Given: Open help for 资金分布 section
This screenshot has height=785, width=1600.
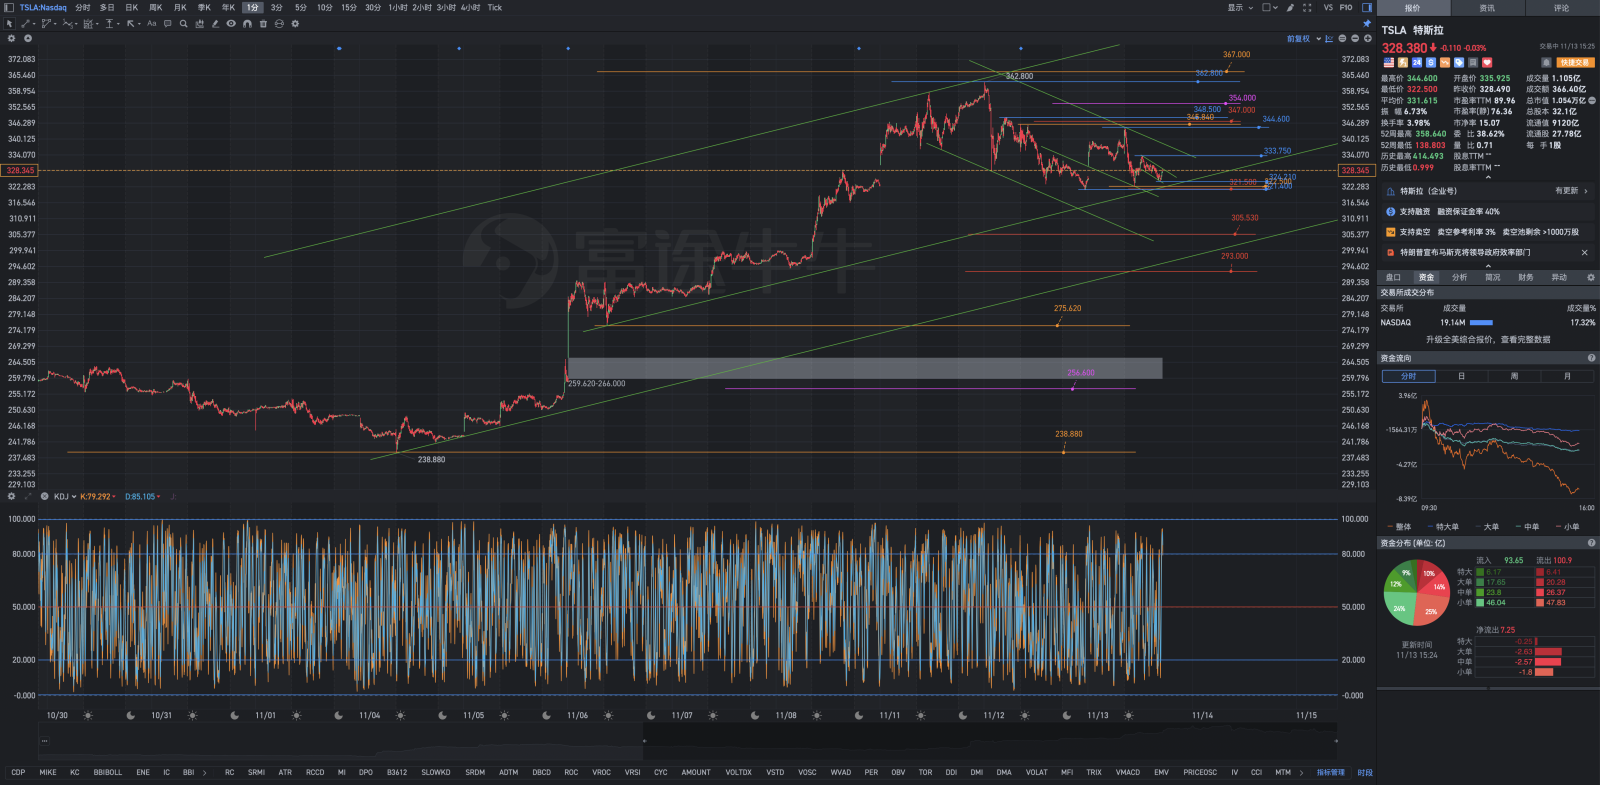Looking at the screenshot, I should [x=1591, y=543].
